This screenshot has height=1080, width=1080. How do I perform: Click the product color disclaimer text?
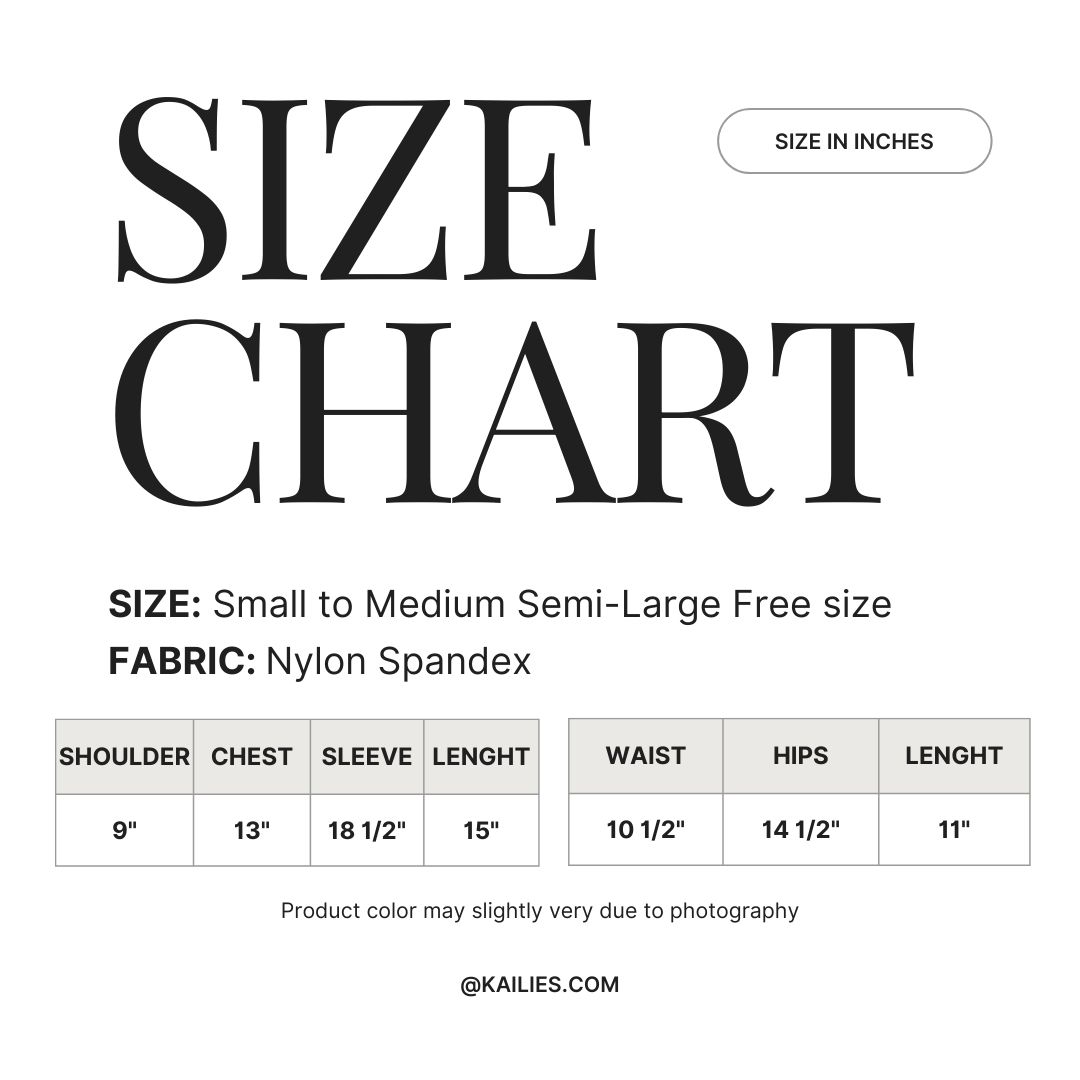(540, 910)
